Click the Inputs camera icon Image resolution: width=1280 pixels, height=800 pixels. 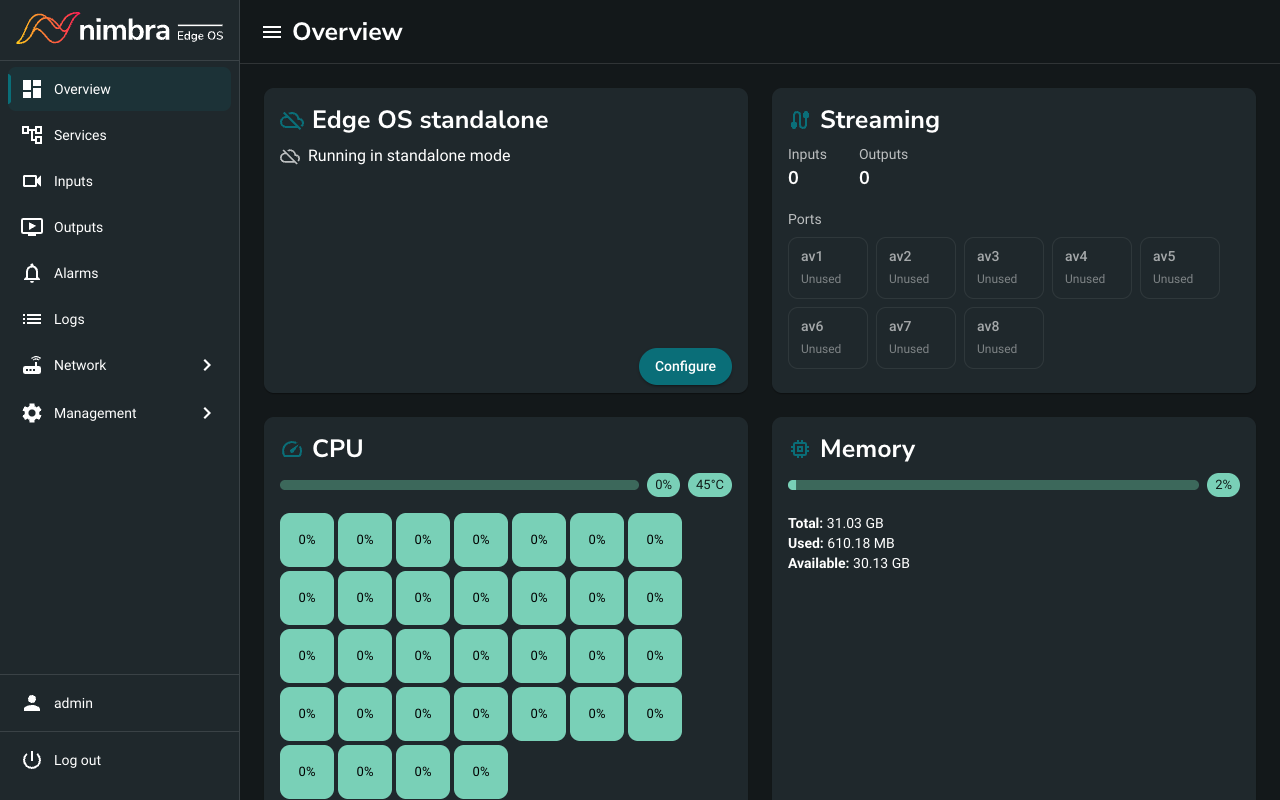click(32, 181)
